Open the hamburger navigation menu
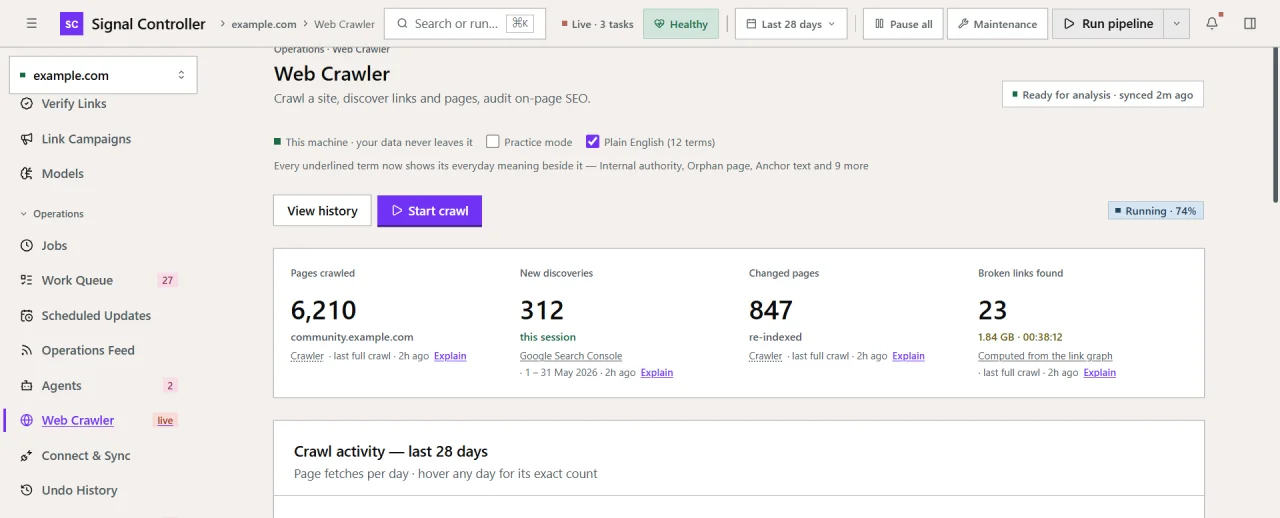1280x518 pixels. click(x=32, y=23)
